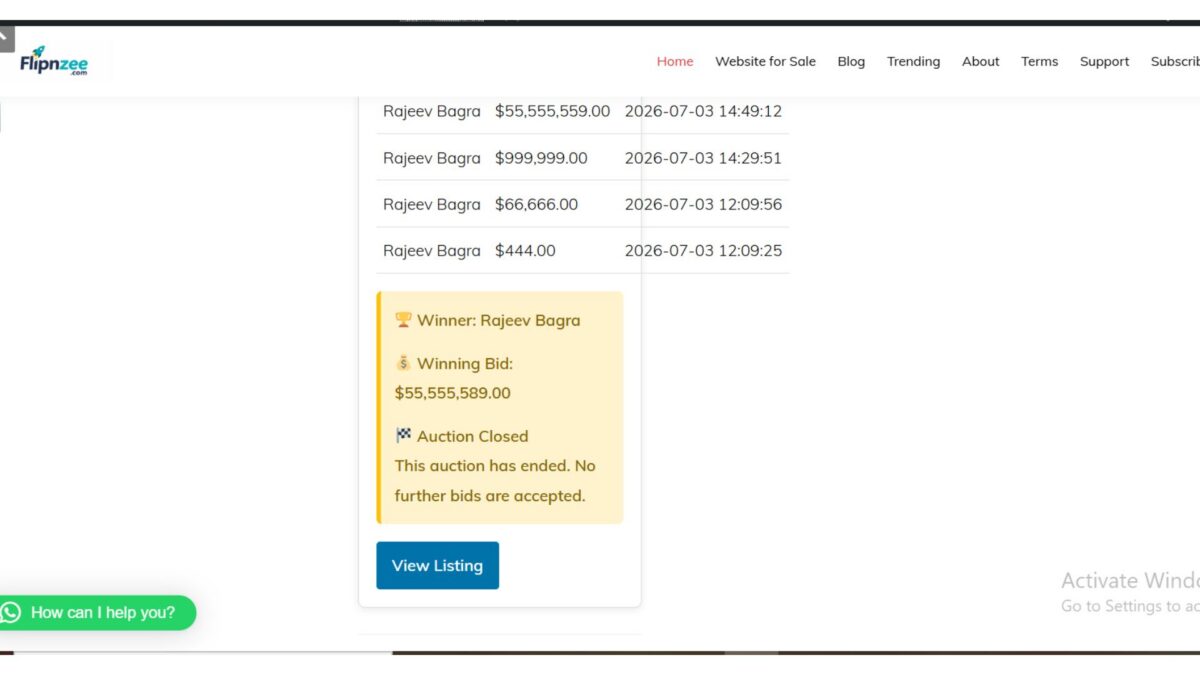Click timestamp 2026-07-03 12:09:25
The width and height of the screenshot is (1200, 675).
click(x=703, y=251)
